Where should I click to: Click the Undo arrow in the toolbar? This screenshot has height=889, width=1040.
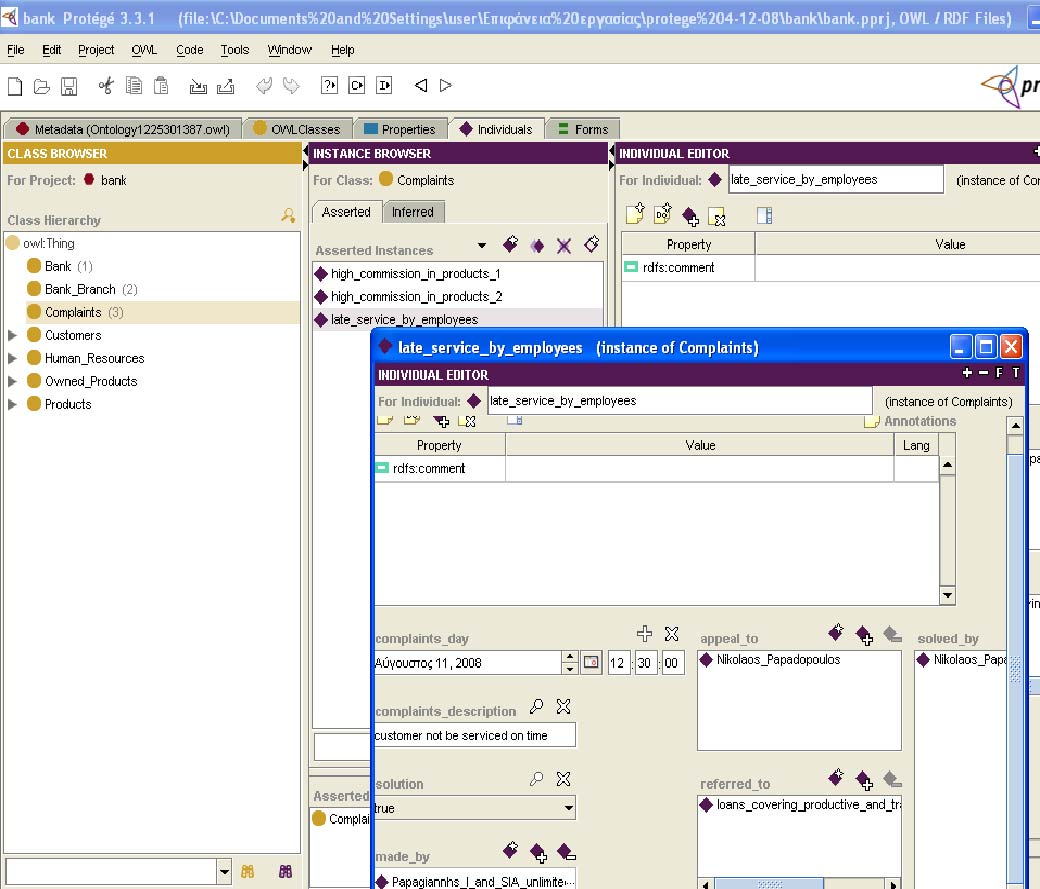[264, 86]
